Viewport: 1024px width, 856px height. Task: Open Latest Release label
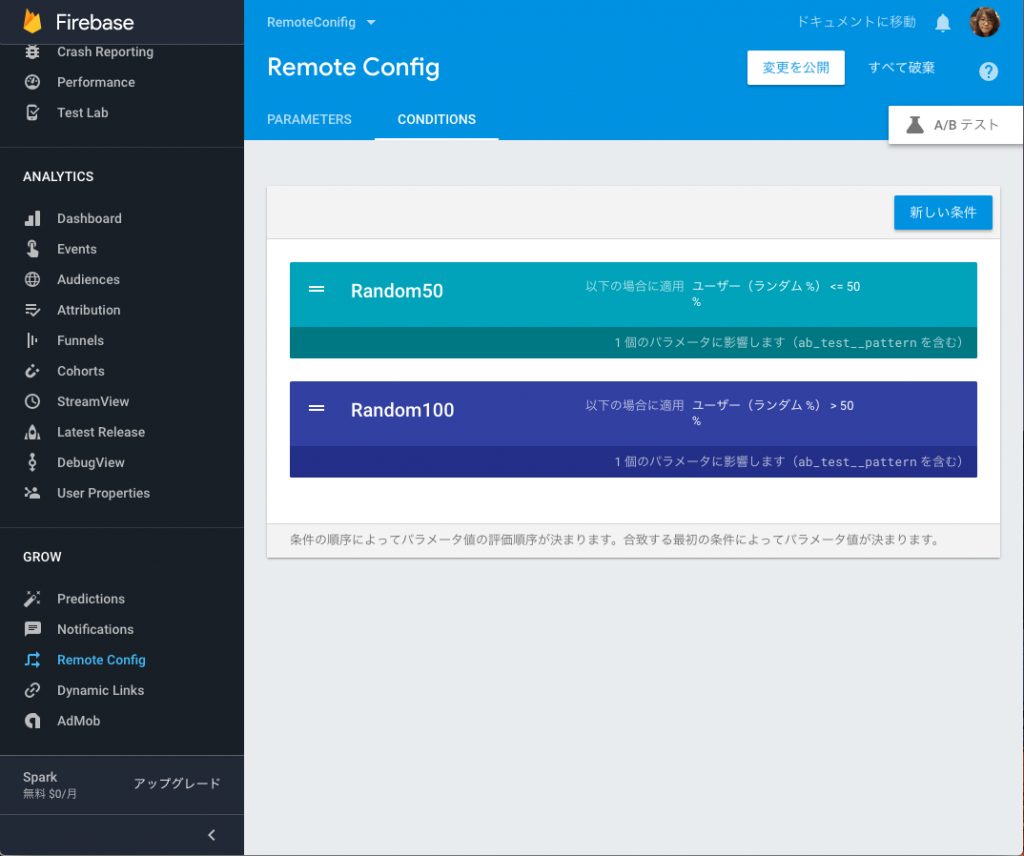click(x=101, y=432)
